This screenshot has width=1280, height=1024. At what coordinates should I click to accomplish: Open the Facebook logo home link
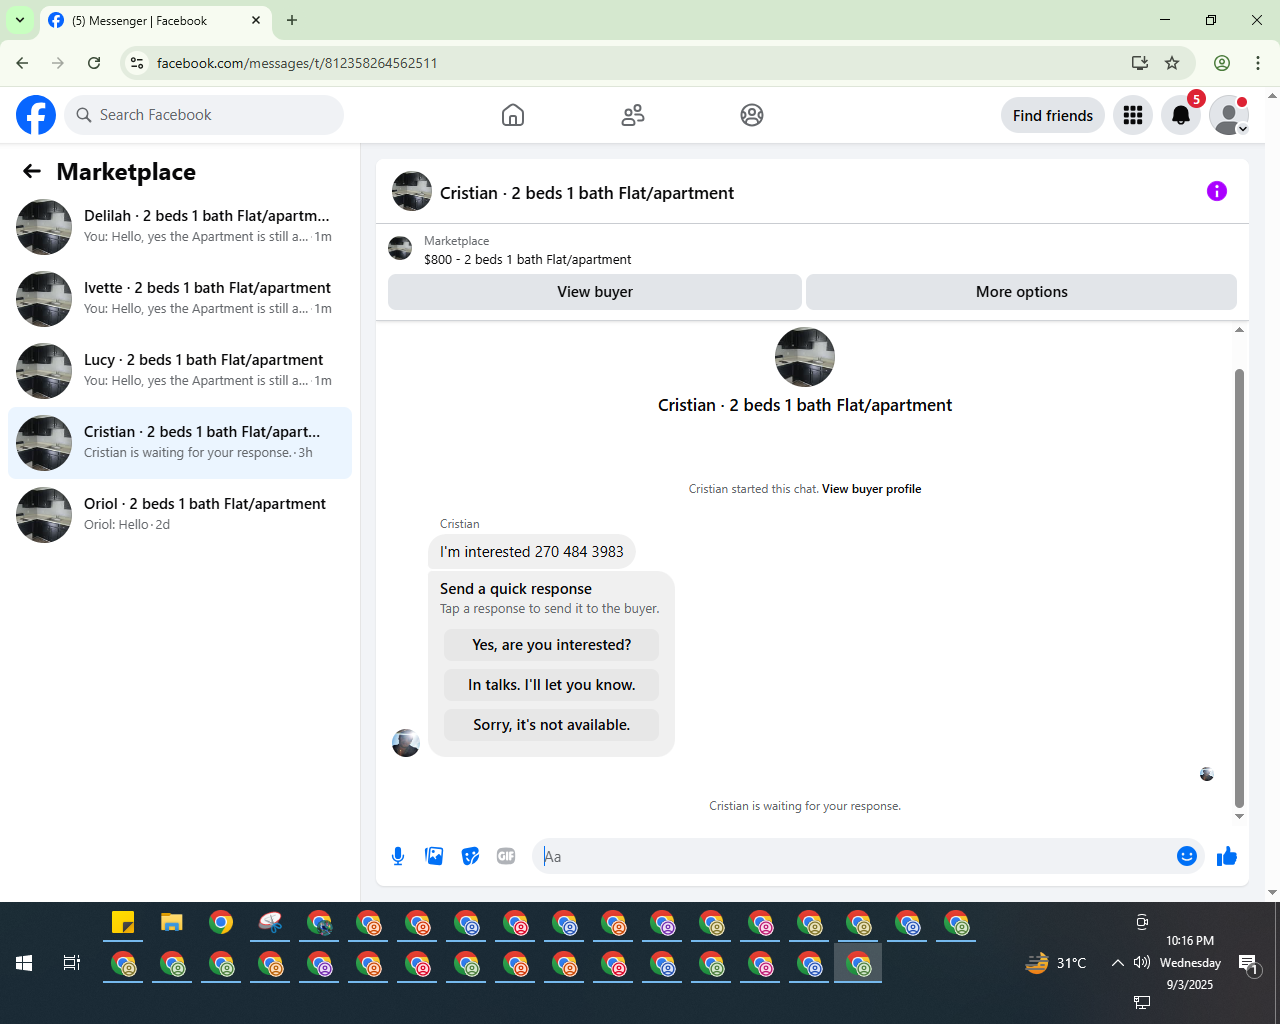pos(36,115)
